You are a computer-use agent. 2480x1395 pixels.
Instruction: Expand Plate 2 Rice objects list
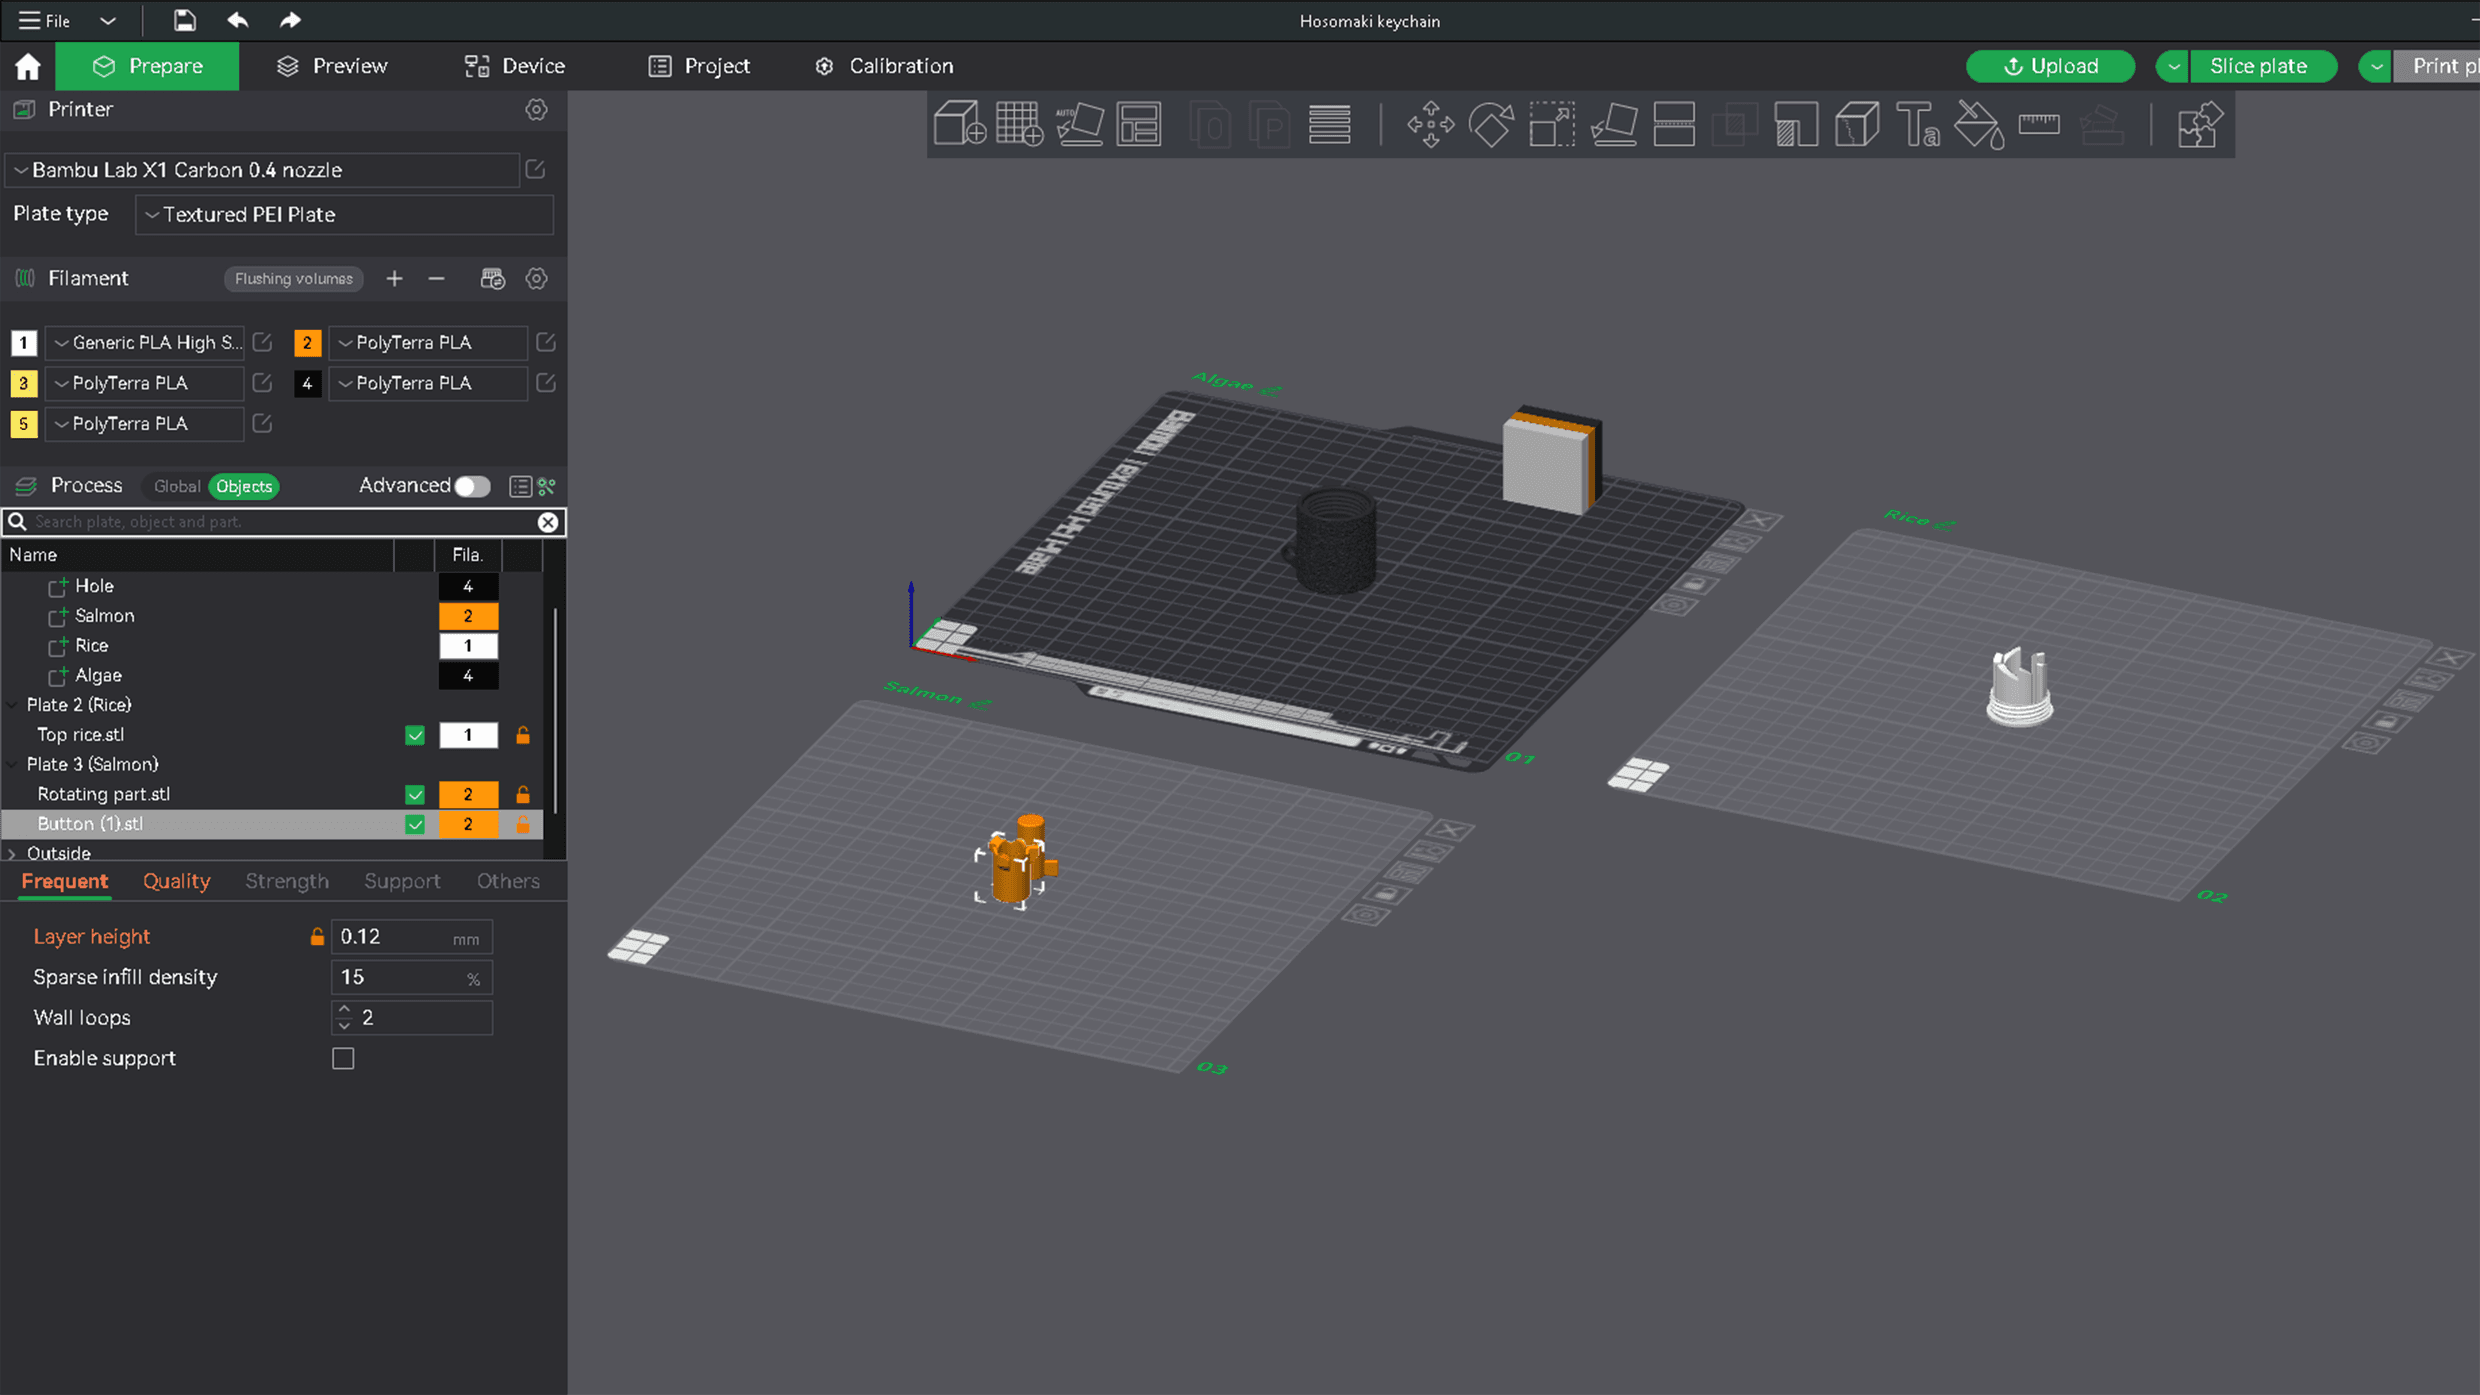[x=14, y=703]
